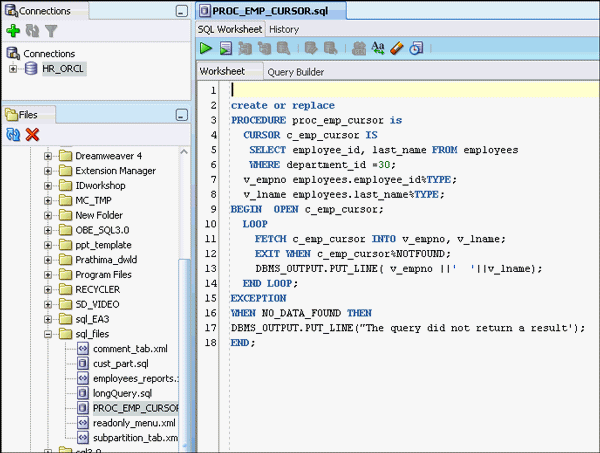Apply filter in Connections panel
The image size is (600, 453).
[50, 32]
